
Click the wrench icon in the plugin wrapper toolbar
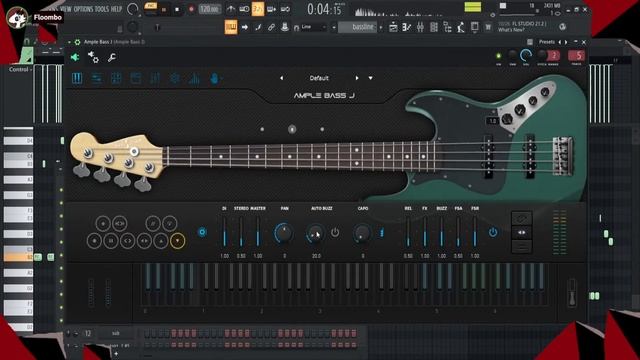point(111,58)
